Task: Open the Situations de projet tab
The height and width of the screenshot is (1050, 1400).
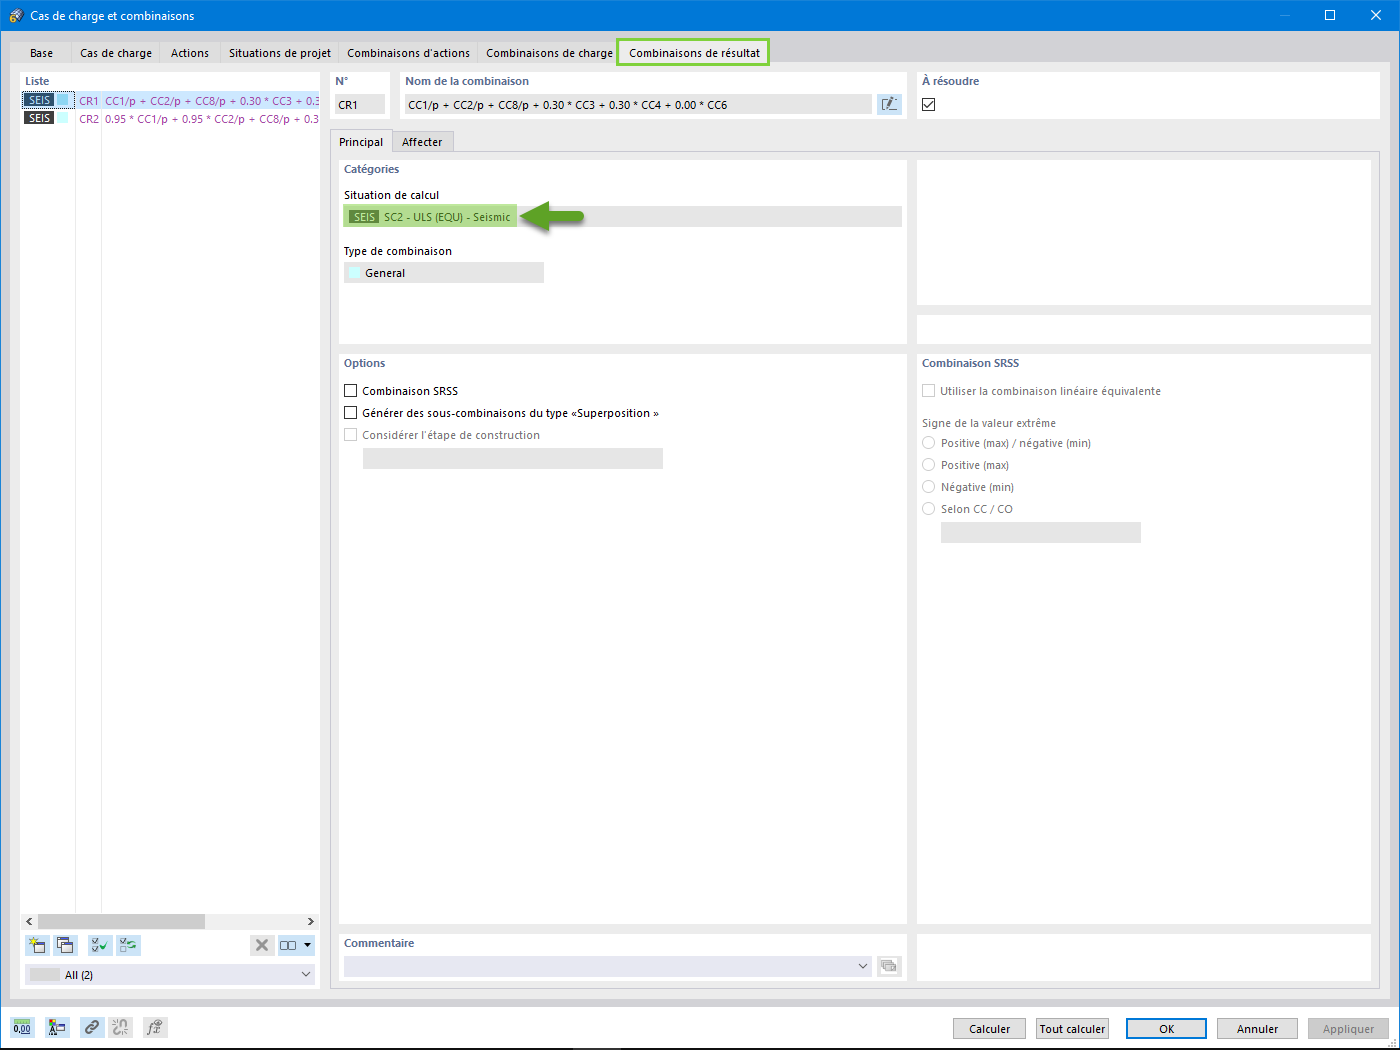Action: tap(280, 53)
